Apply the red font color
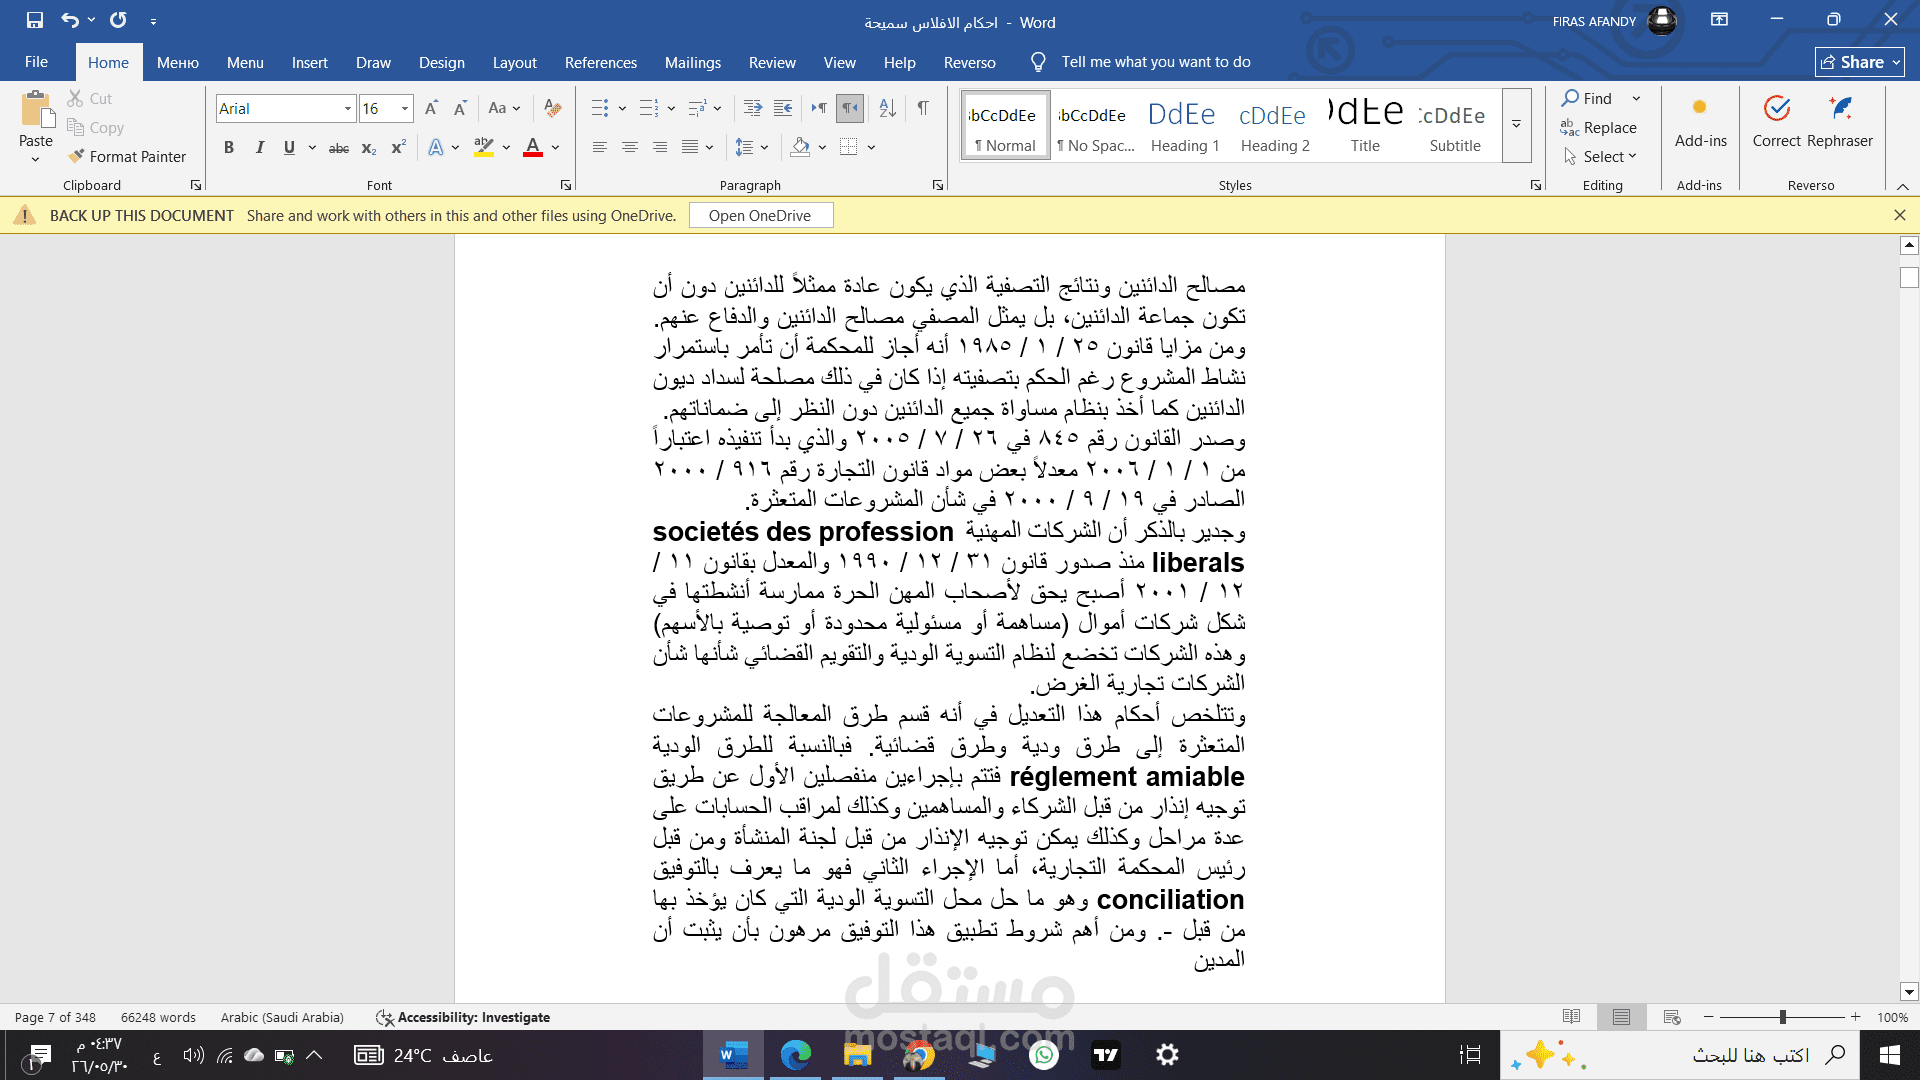The width and height of the screenshot is (1920, 1080). click(x=533, y=147)
